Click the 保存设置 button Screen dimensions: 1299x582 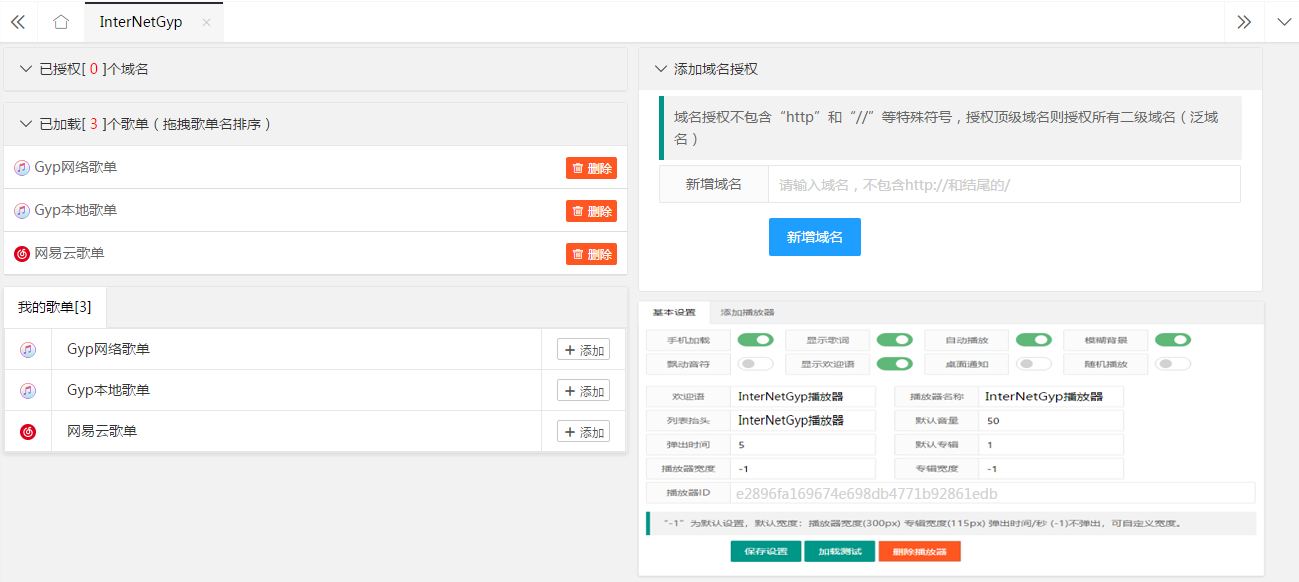[765, 551]
